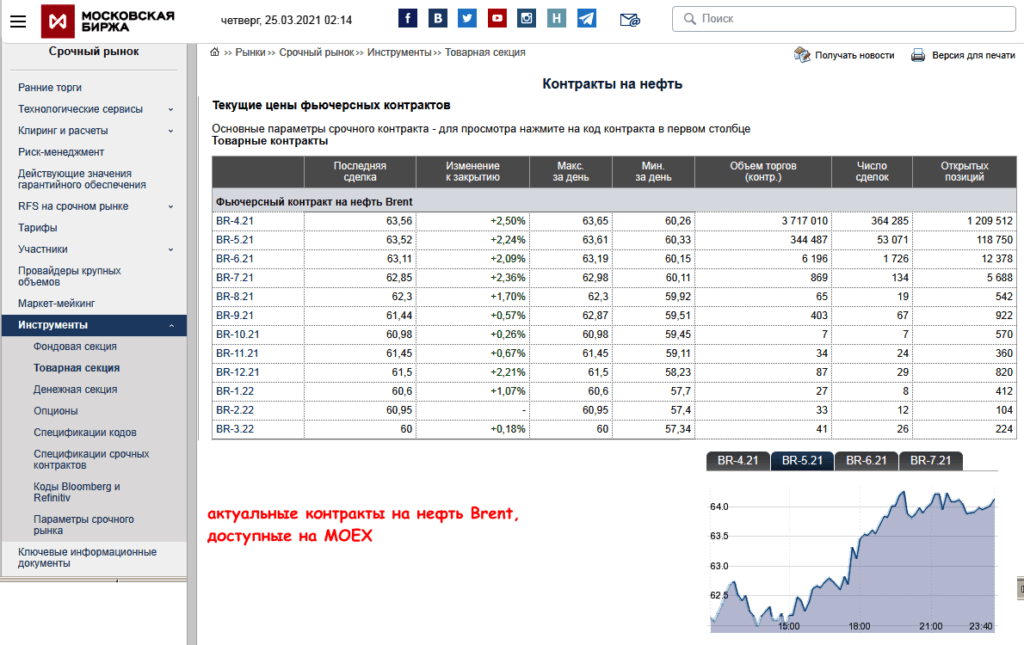This screenshot has width=1024, height=645.
Task: Open the MOEX Facebook page icon
Action: point(406,16)
